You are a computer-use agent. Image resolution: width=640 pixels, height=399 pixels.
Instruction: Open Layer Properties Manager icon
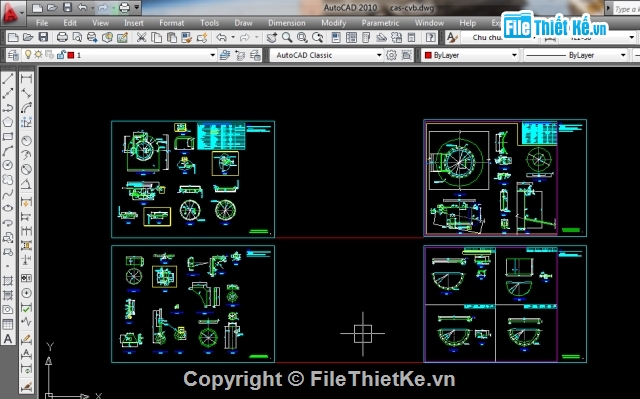pyautogui.click(x=13, y=55)
